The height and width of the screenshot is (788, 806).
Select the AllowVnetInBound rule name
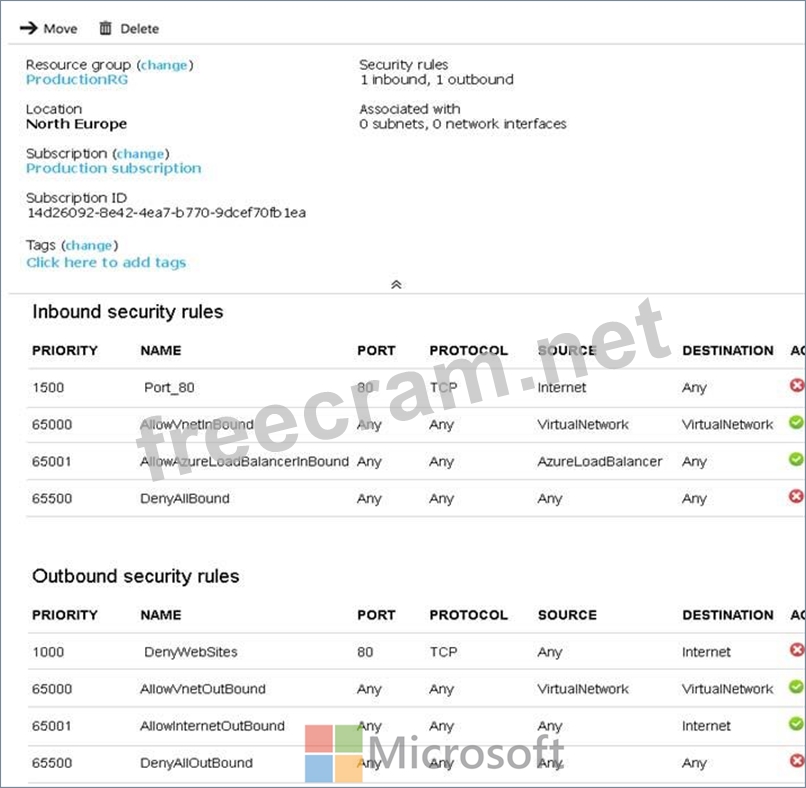tap(197, 425)
